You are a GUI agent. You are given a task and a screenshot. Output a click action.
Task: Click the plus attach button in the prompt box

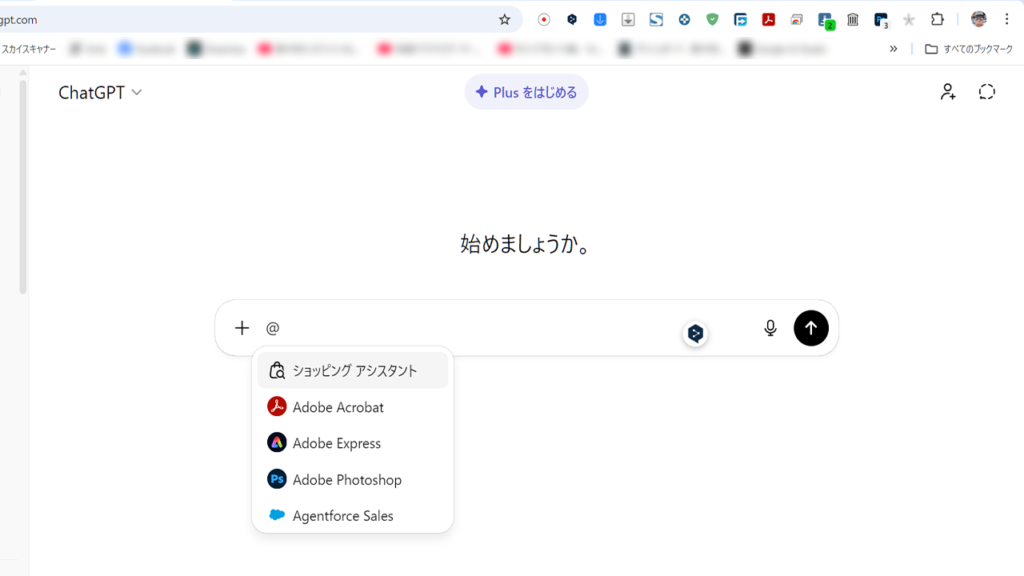[x=242, y=328]
